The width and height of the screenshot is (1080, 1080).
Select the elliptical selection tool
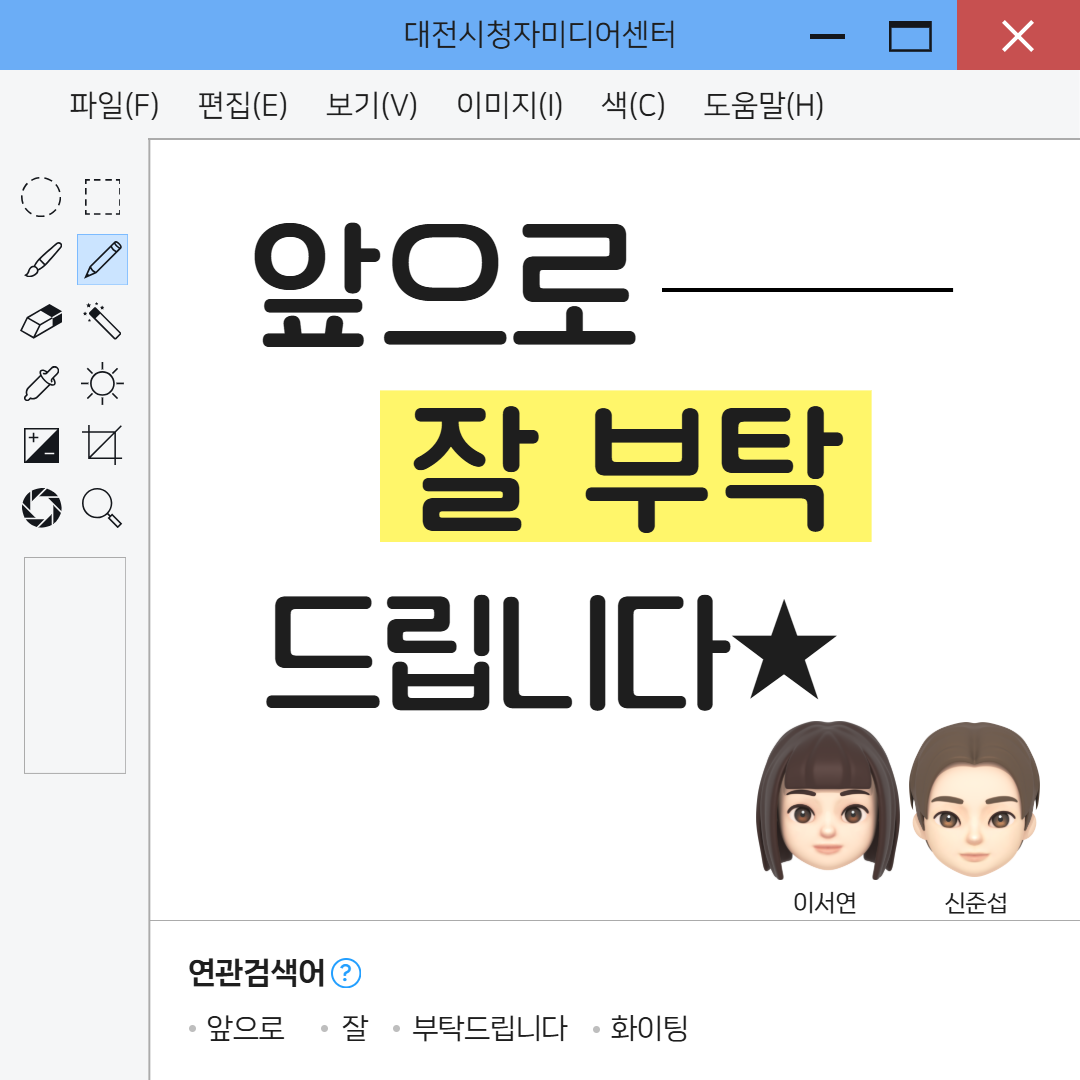41,197
